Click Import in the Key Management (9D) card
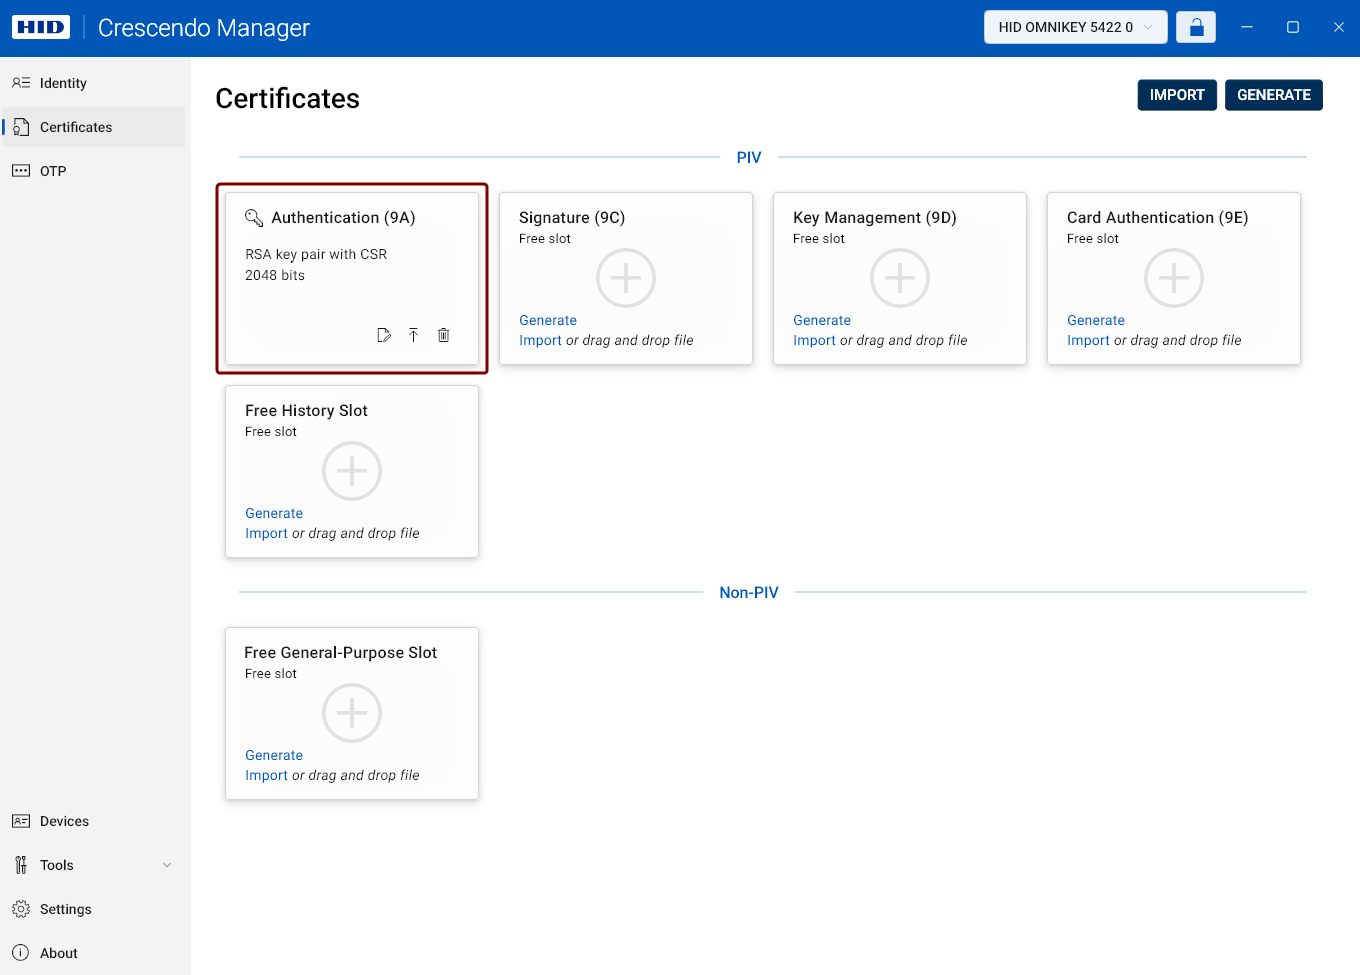Viewport: 1360px width, 975px height. 814,340
